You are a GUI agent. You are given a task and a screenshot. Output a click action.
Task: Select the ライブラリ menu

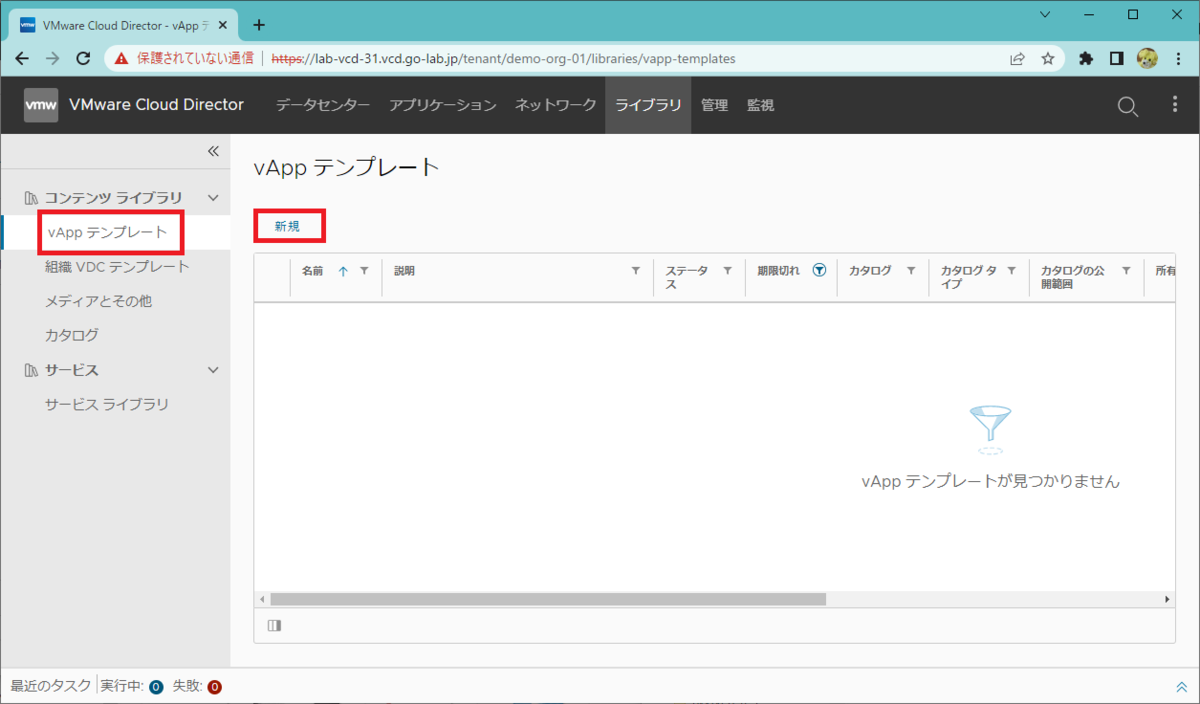(648, 105)
